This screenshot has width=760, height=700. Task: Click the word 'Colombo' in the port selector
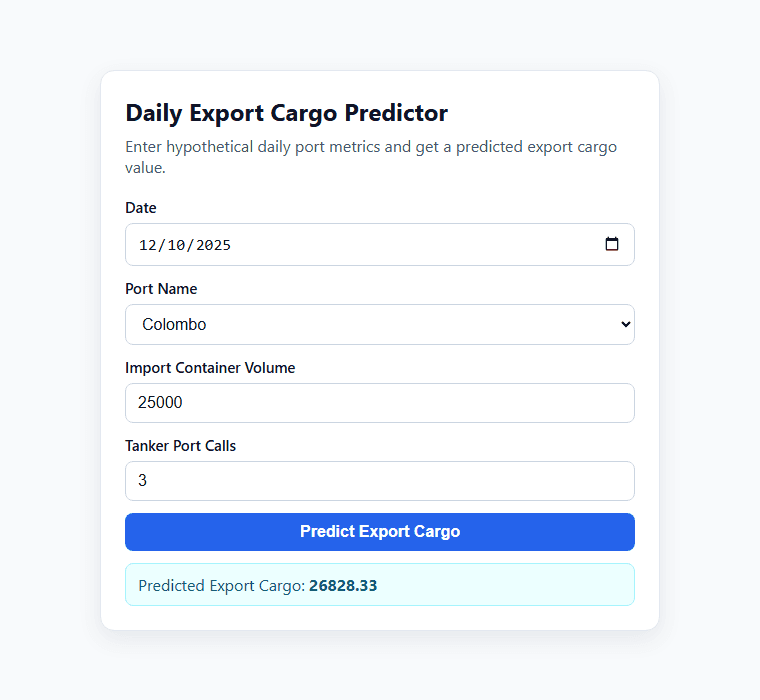[174, 324]
